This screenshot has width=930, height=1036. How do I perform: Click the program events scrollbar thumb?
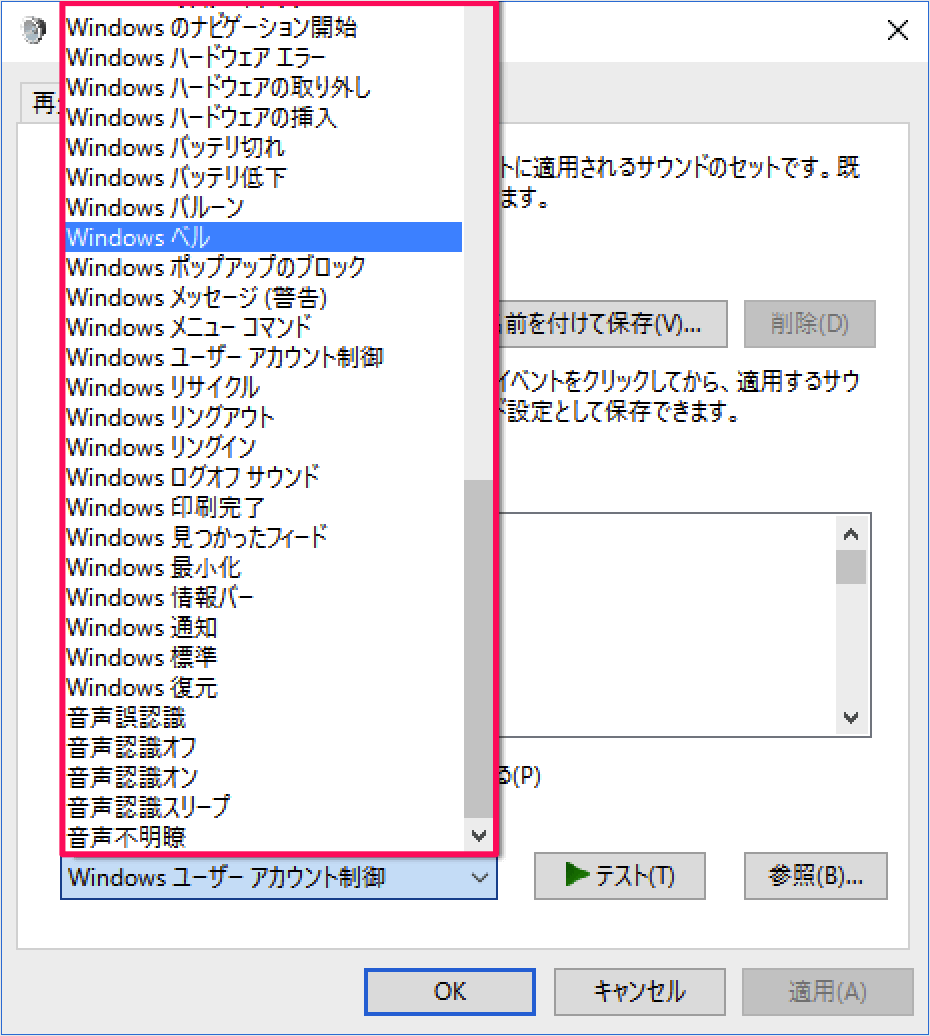851,567
